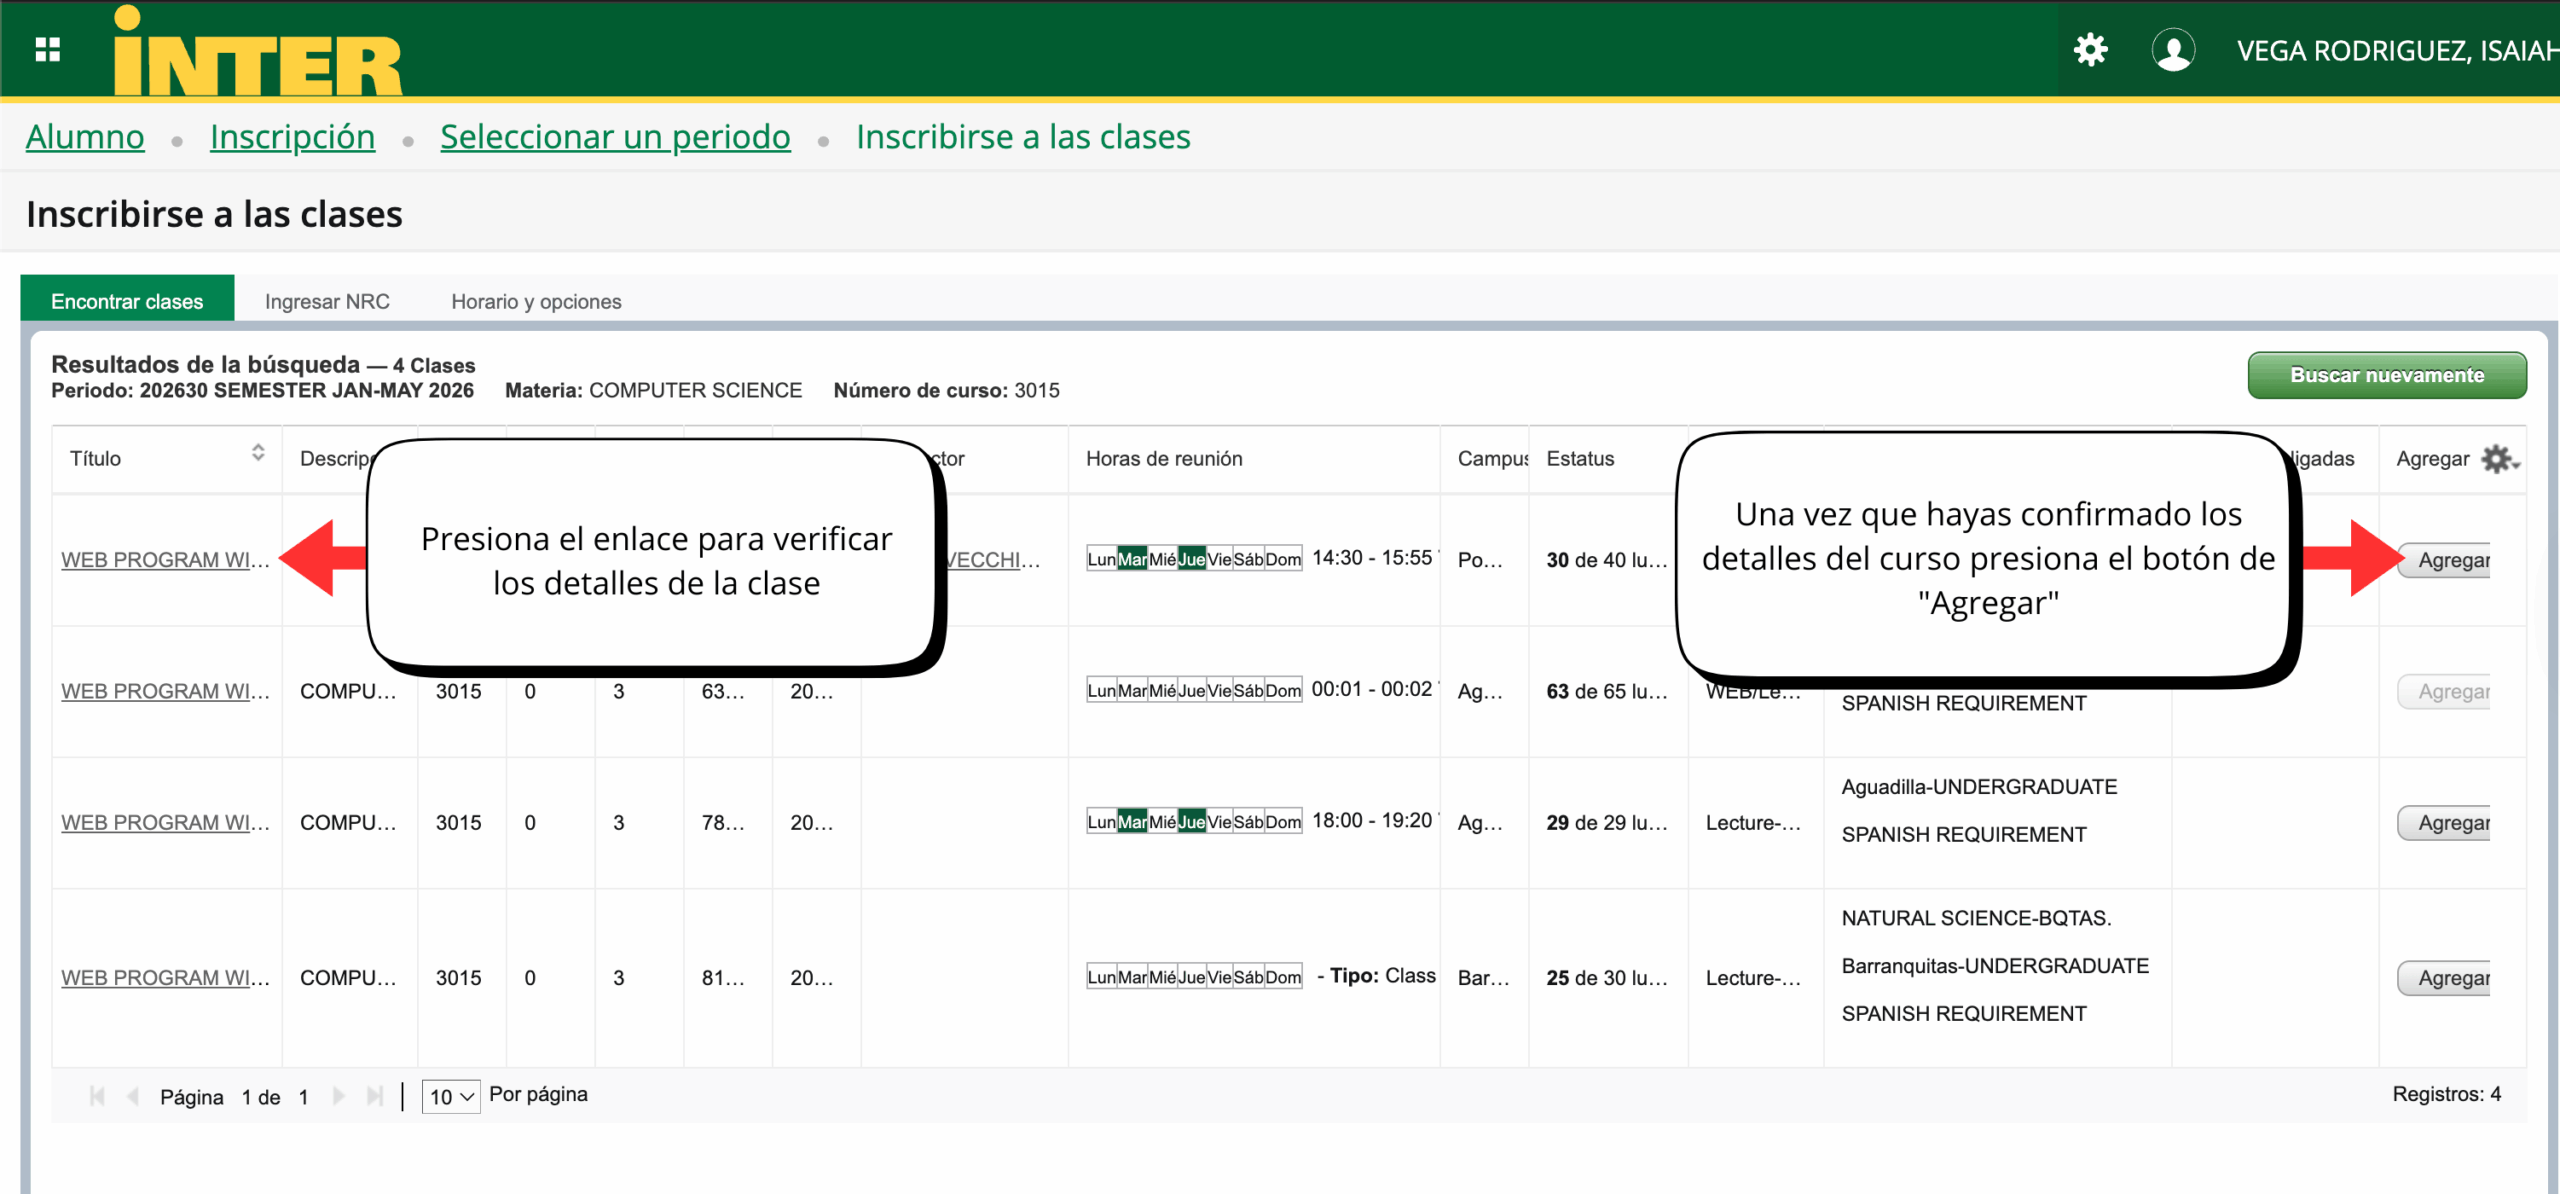Go to first page icon
The height and width of the screenshot is (1194, 2560).
pos(97,1096)
